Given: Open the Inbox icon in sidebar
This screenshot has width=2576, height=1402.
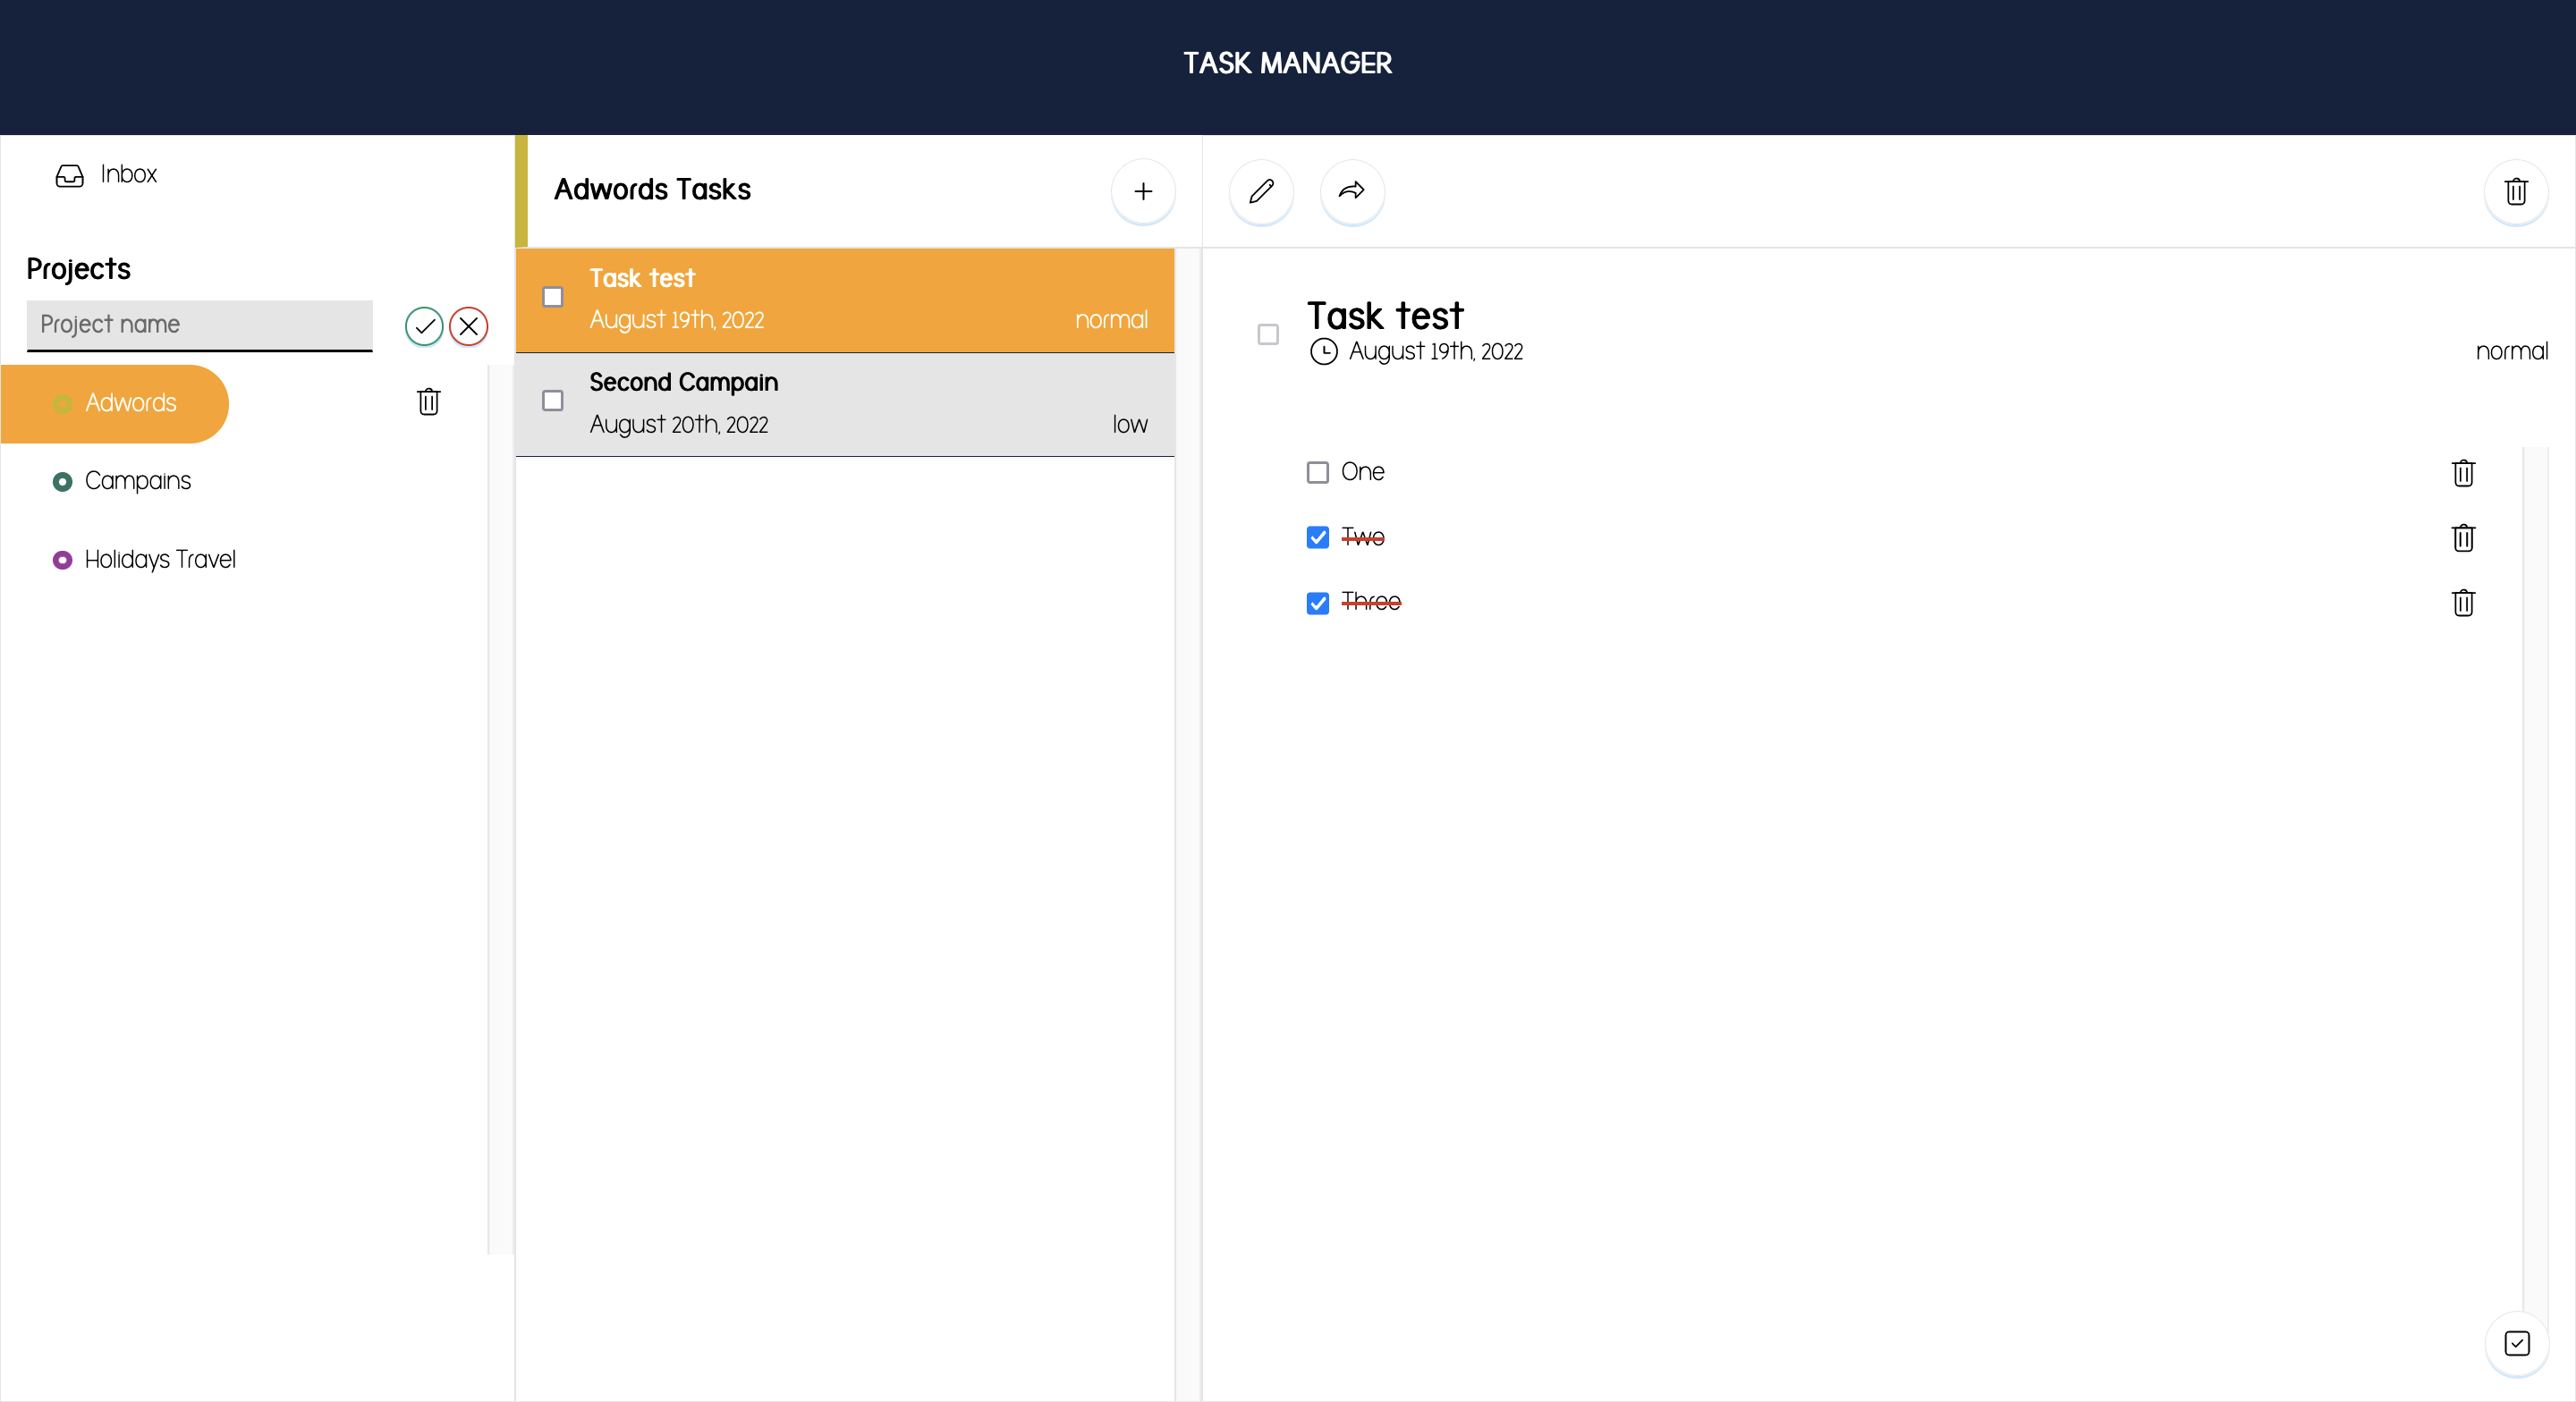Looking at the screenshot, I should pyautogui.click(x=69, y=175).
